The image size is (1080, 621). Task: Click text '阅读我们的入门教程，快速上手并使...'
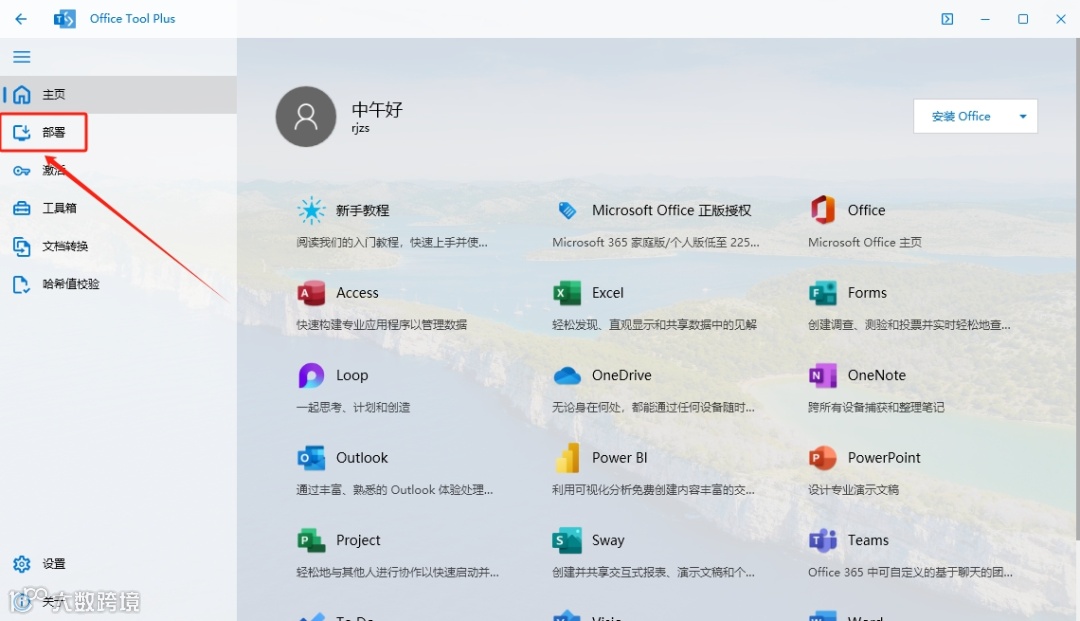tap(392, 242)
